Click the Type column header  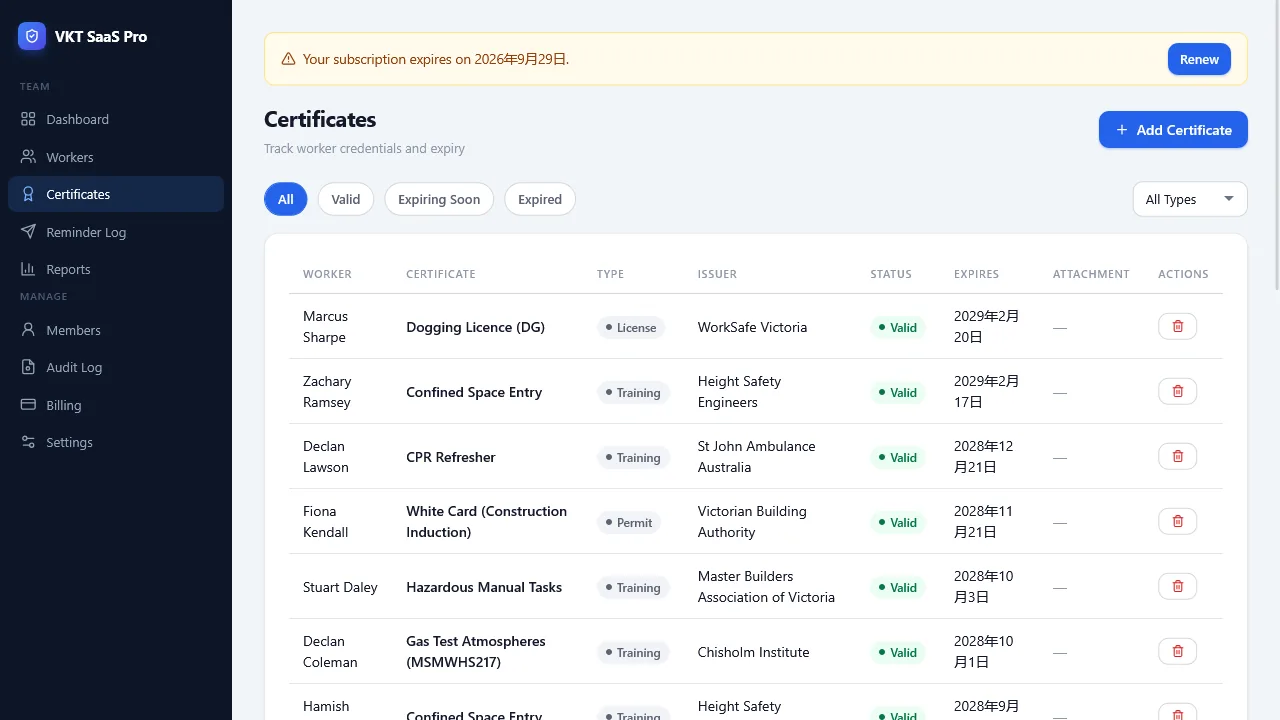click(610, 274)
